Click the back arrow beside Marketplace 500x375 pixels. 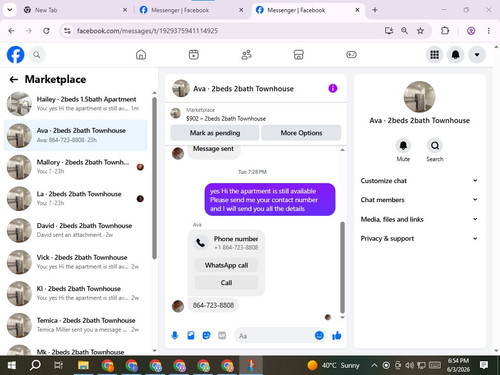[14, 79]
